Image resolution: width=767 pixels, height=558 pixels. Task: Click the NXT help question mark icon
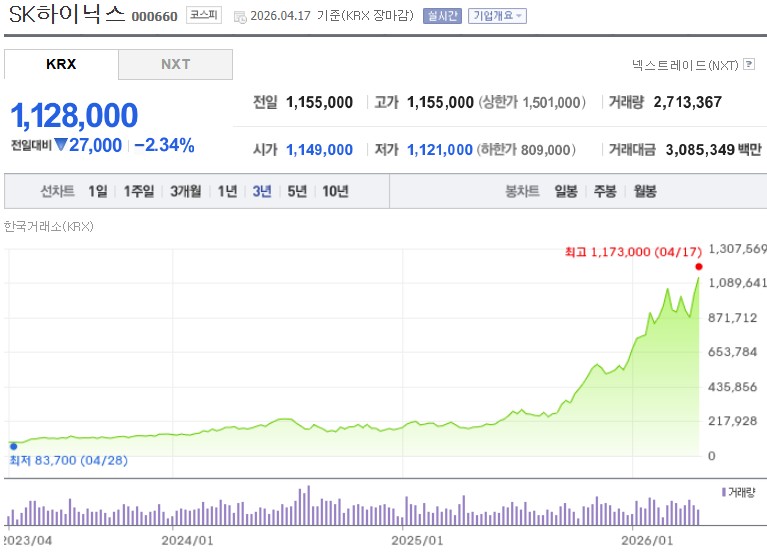(x=748, y=64)
